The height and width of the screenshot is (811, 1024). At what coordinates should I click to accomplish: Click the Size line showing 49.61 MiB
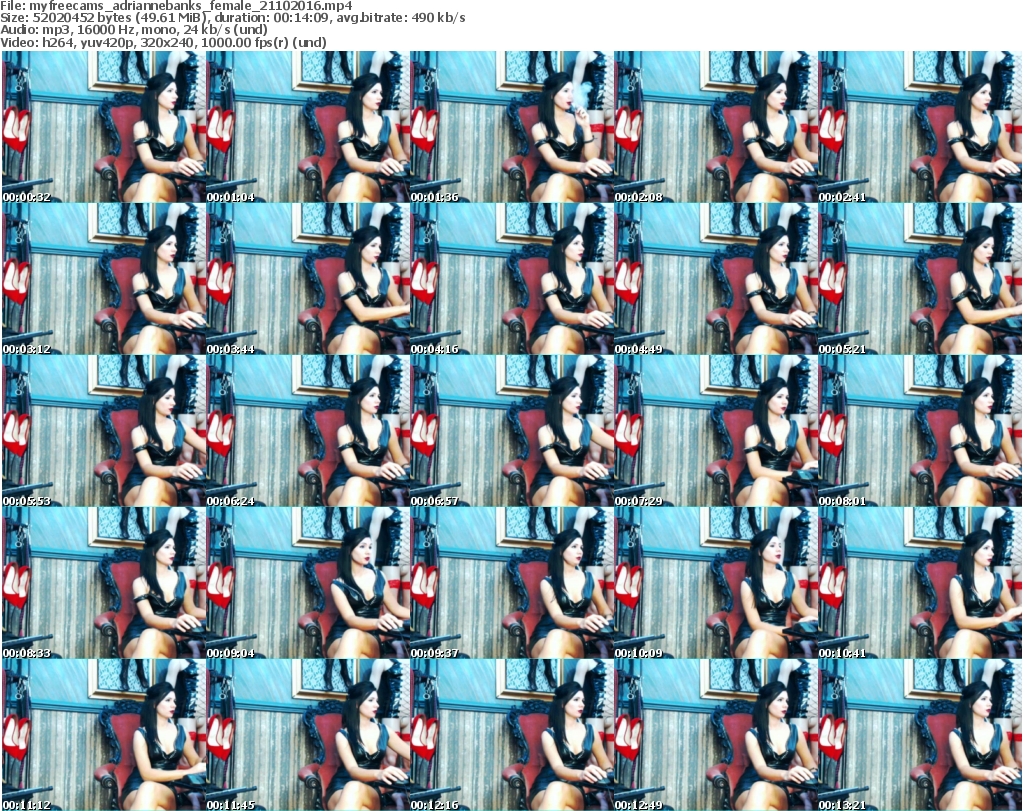click(233, 18)
